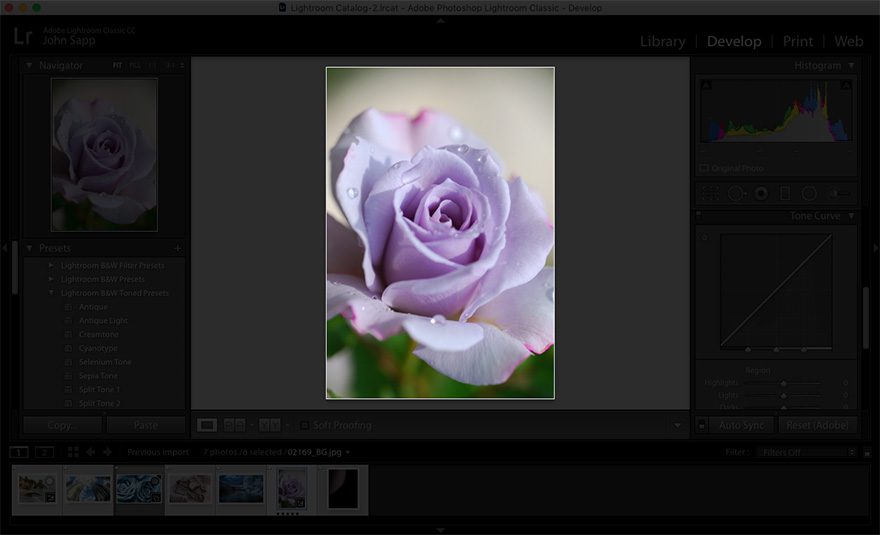The height and width of the screenshot is (535, 880).
Task: Open grid view from the filmstrip bar
Action: pyautogui.click(x=73, y=452)
